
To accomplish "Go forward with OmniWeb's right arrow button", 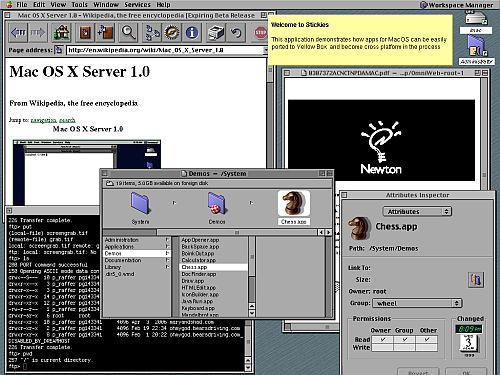I will click(x=38, y=33).
